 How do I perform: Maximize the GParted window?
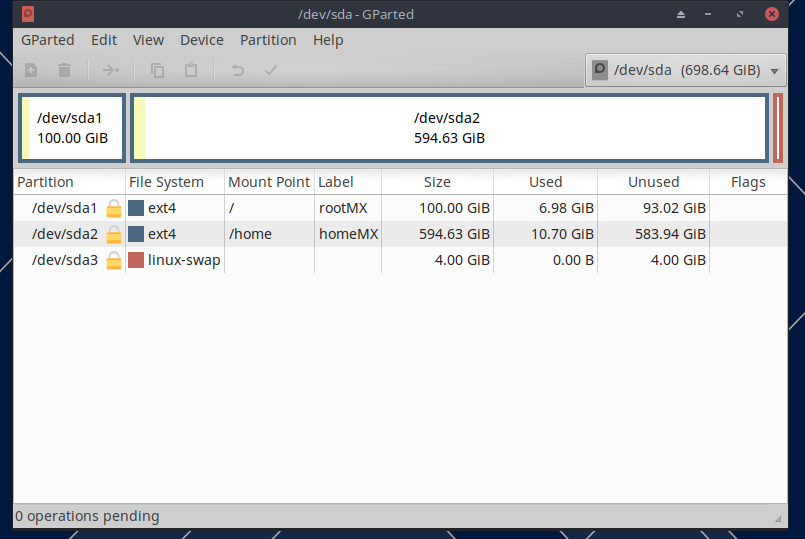tap(740, 14)
